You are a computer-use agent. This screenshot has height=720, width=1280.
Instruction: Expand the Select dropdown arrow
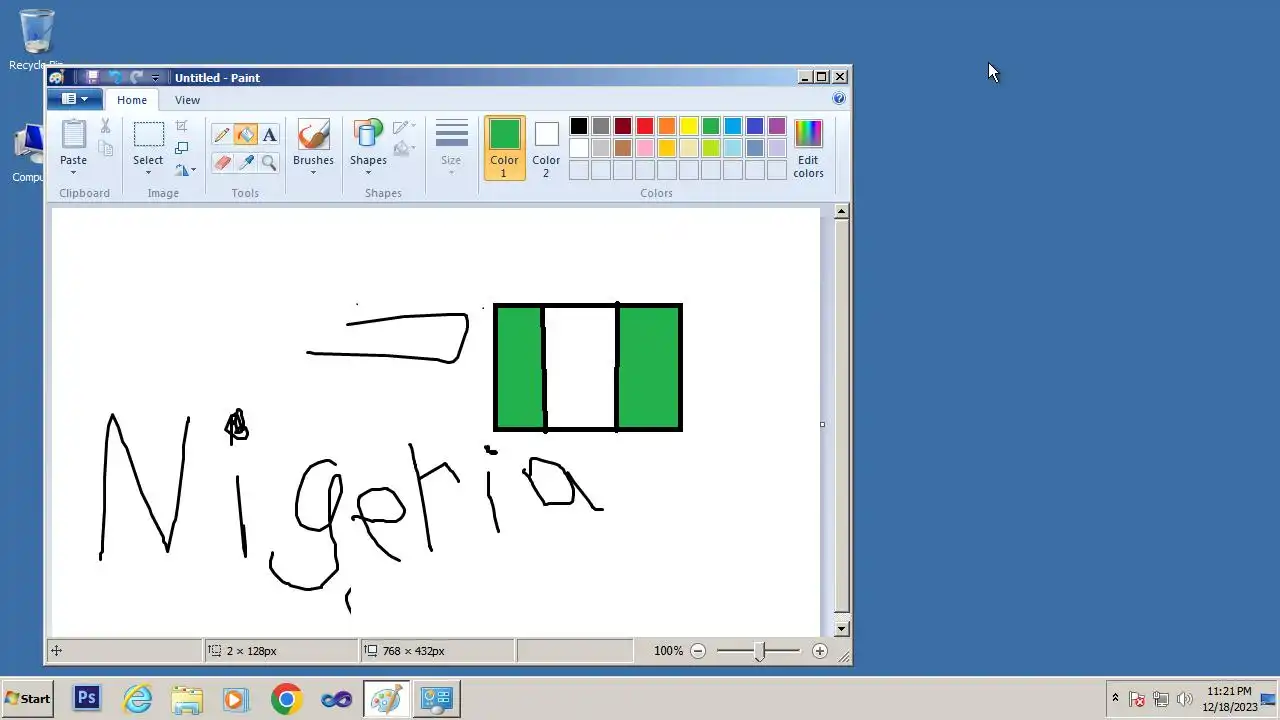click(148, 172)
